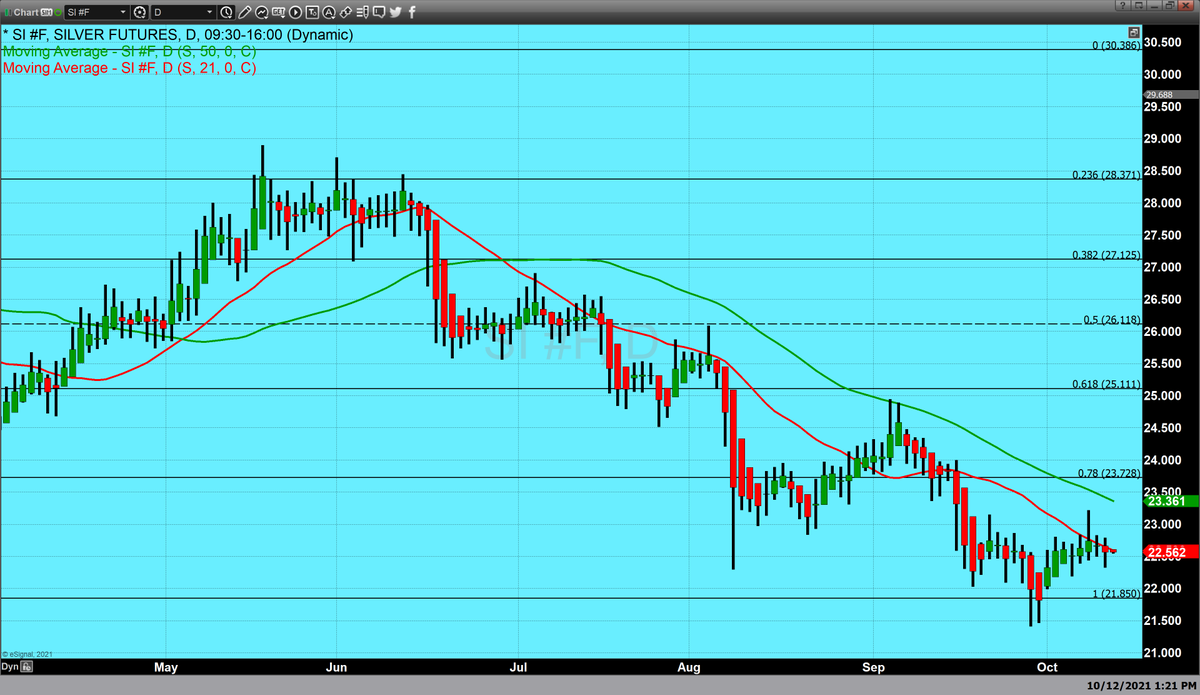Screen dimensions: 1200x695
Task: Open the chat bubble icon
Action: coord(379,12)
